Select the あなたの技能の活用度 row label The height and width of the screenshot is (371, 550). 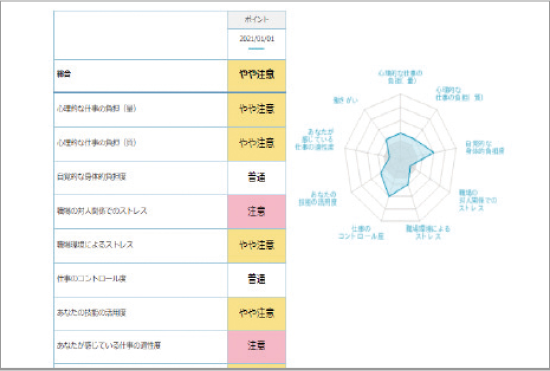point(91,312)
